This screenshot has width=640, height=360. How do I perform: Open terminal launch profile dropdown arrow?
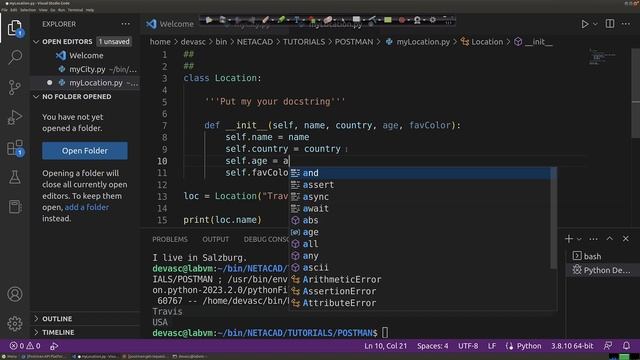click(579, 239)
